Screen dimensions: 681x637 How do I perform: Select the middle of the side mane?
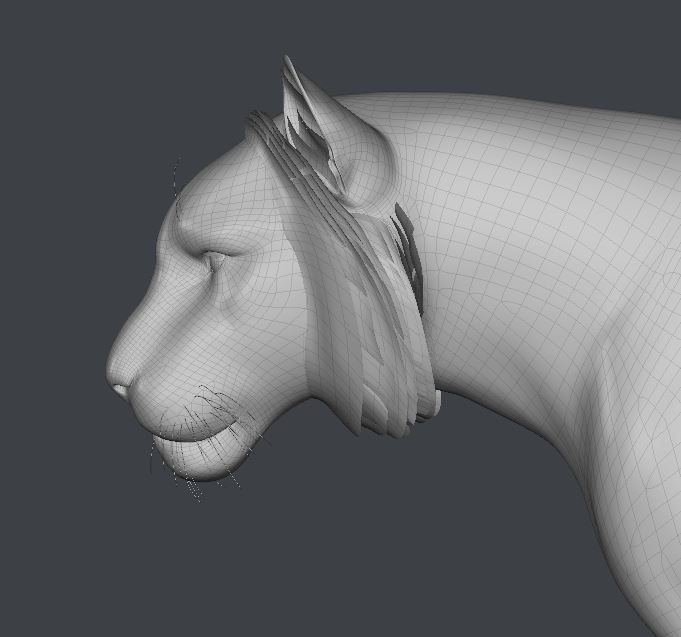[375, 320]
